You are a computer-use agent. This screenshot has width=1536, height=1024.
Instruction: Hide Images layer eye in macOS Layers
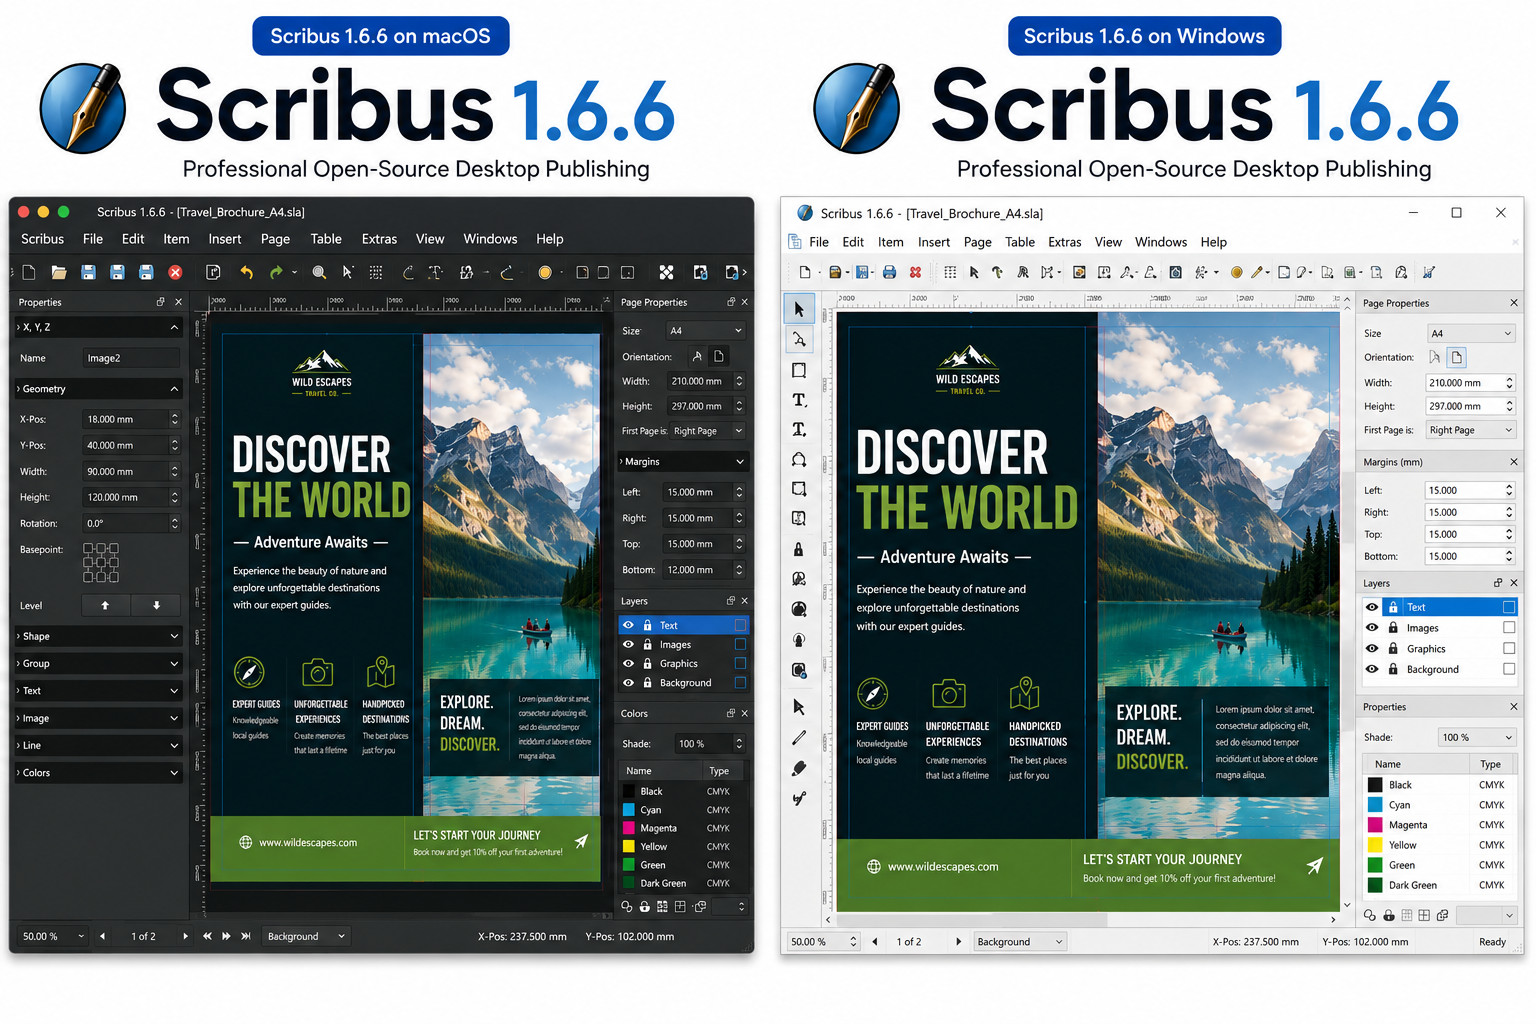pyautogui.click(x=628, y=644)
